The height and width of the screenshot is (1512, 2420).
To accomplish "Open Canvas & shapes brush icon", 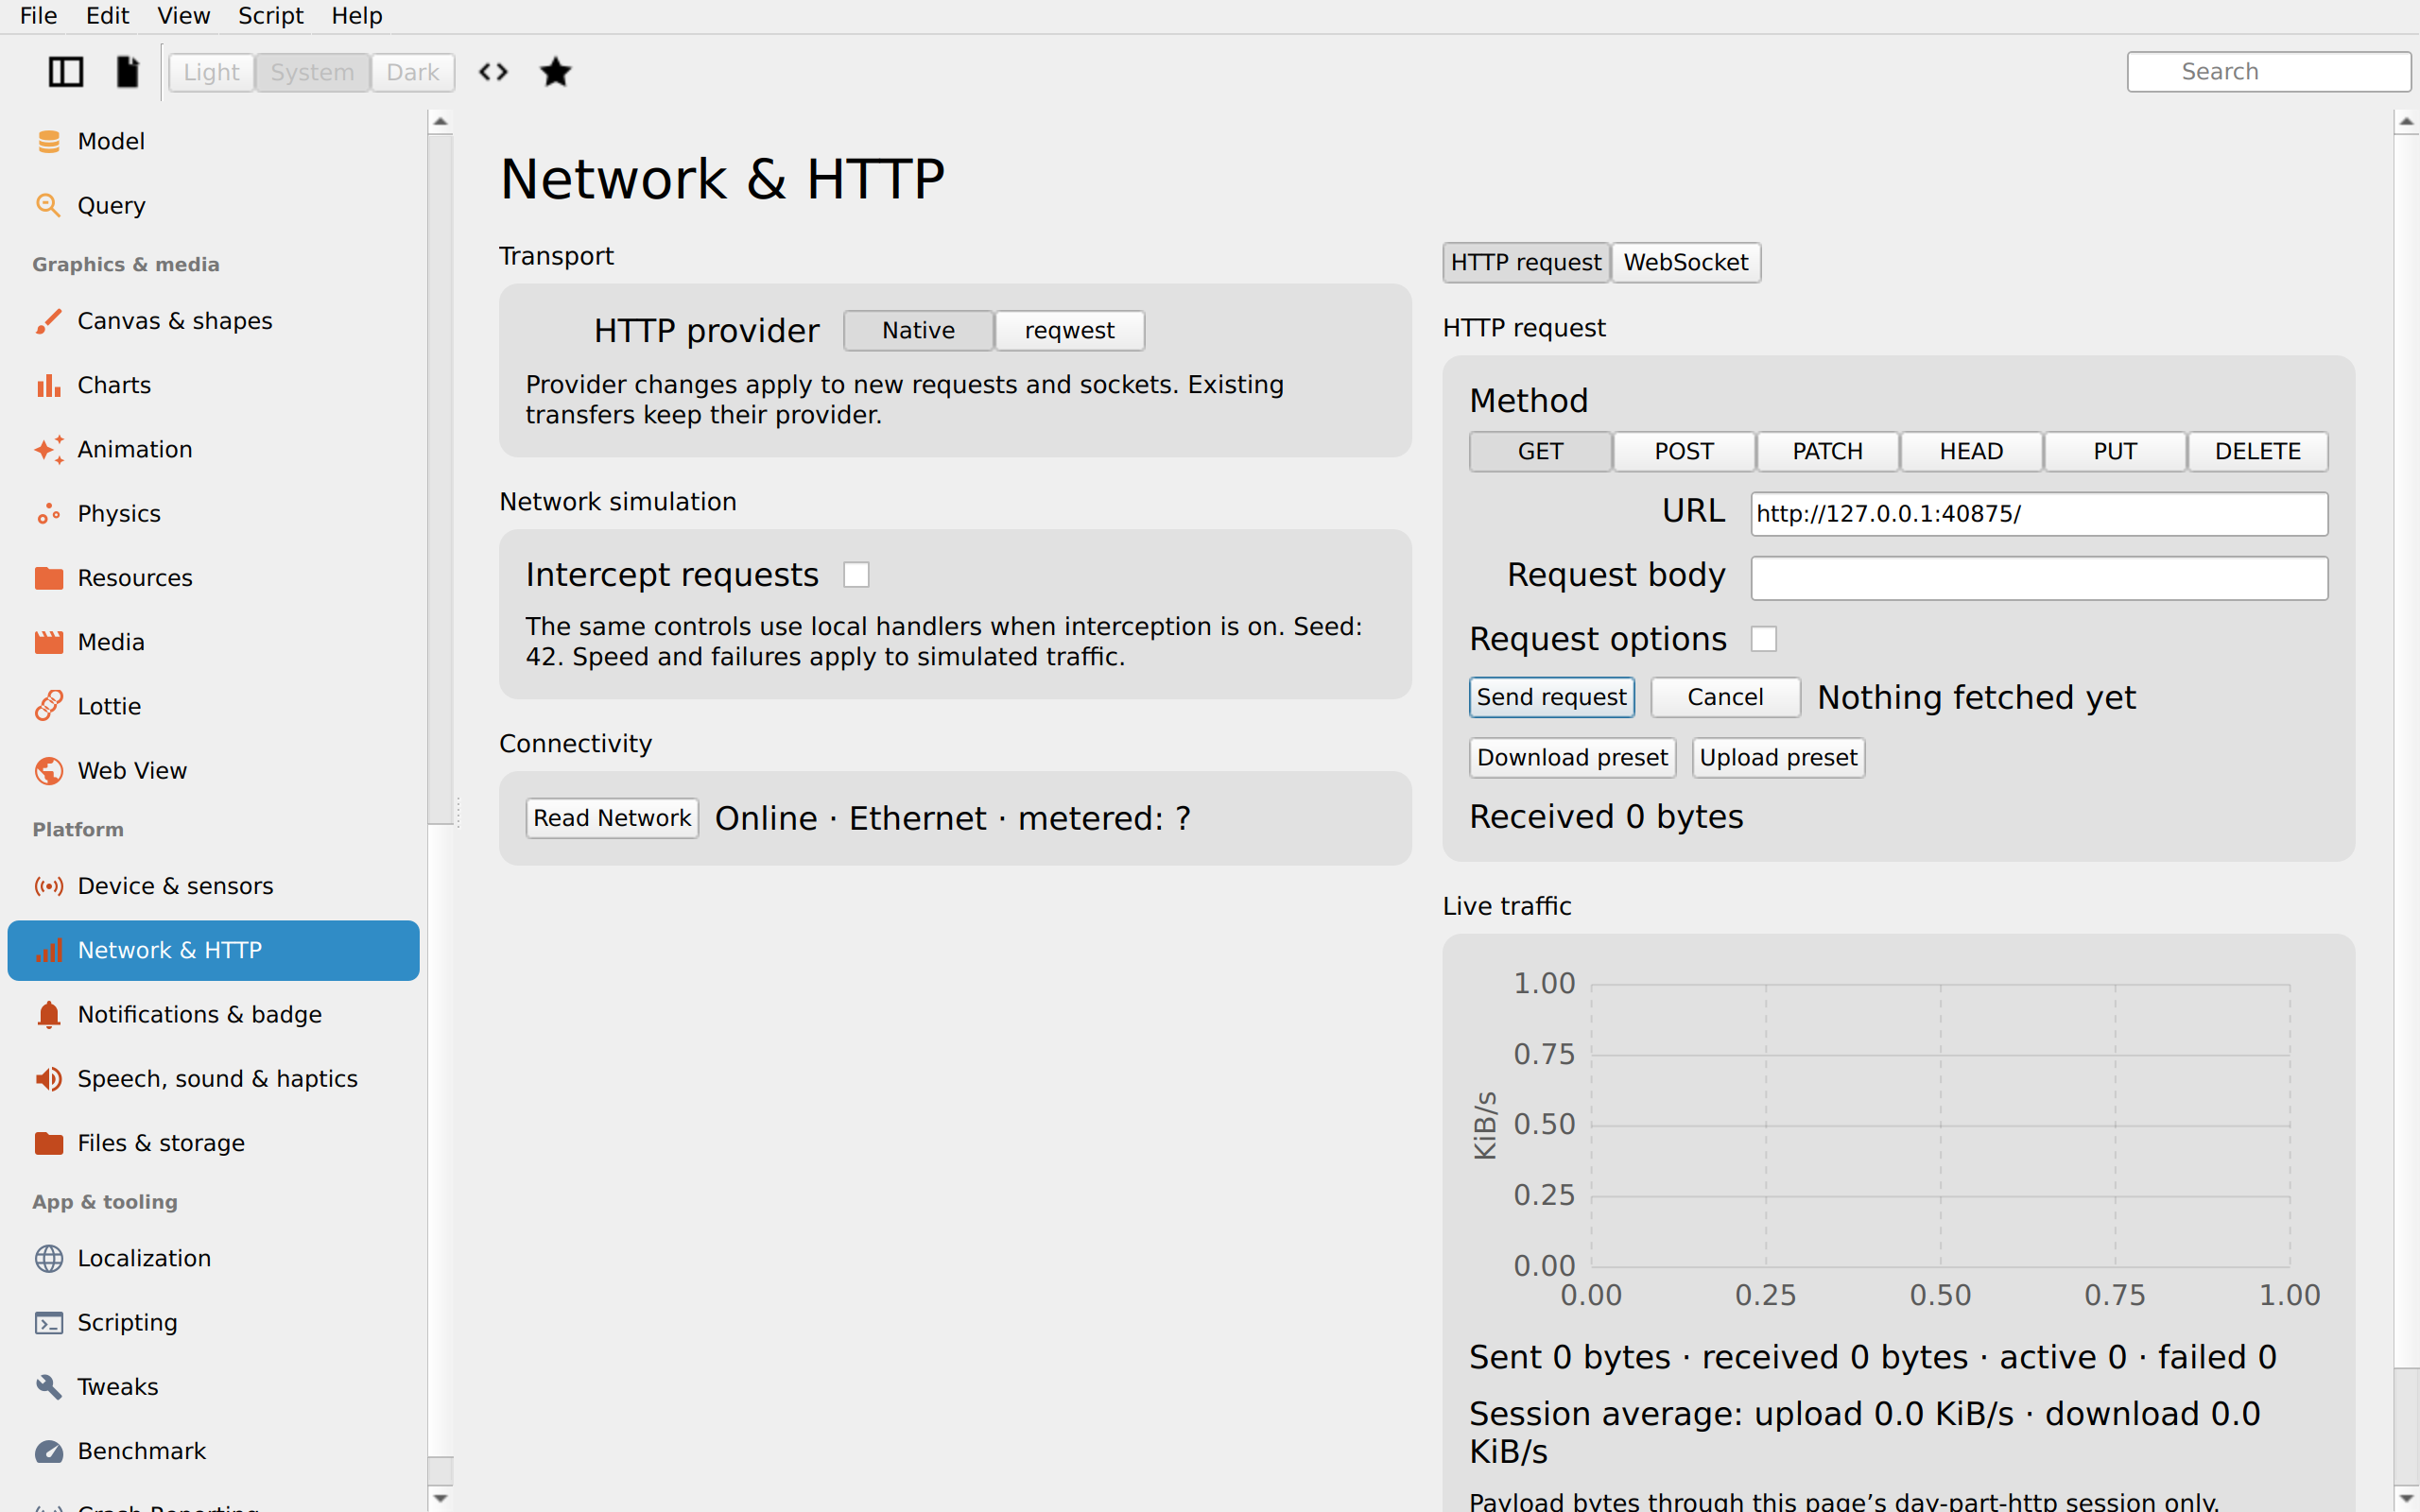I will click(x=48, y=321).
